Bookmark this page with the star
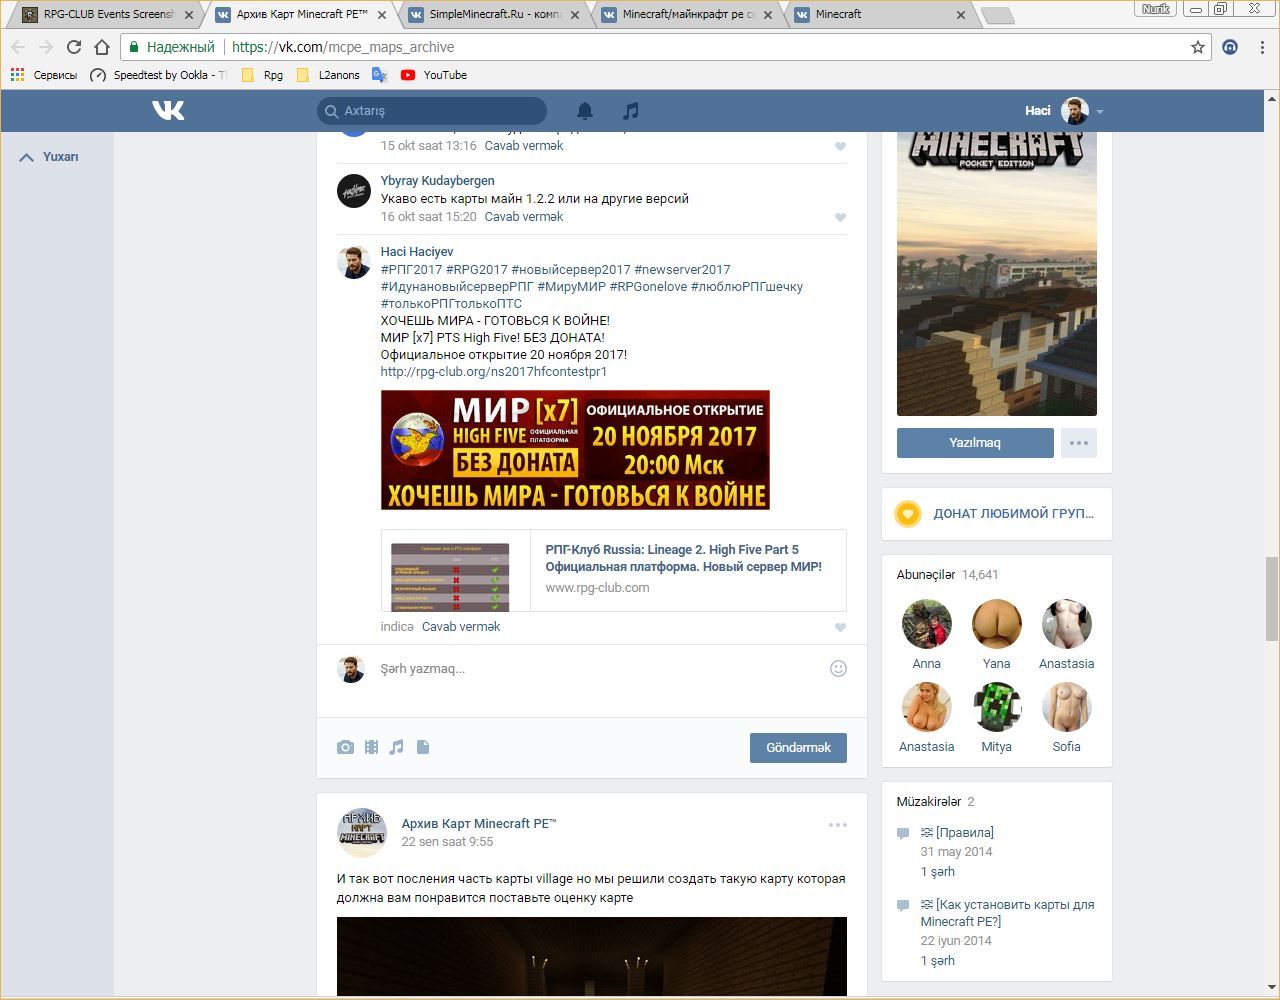This screenshot has width=1280, height=1000. point(1198,47)
